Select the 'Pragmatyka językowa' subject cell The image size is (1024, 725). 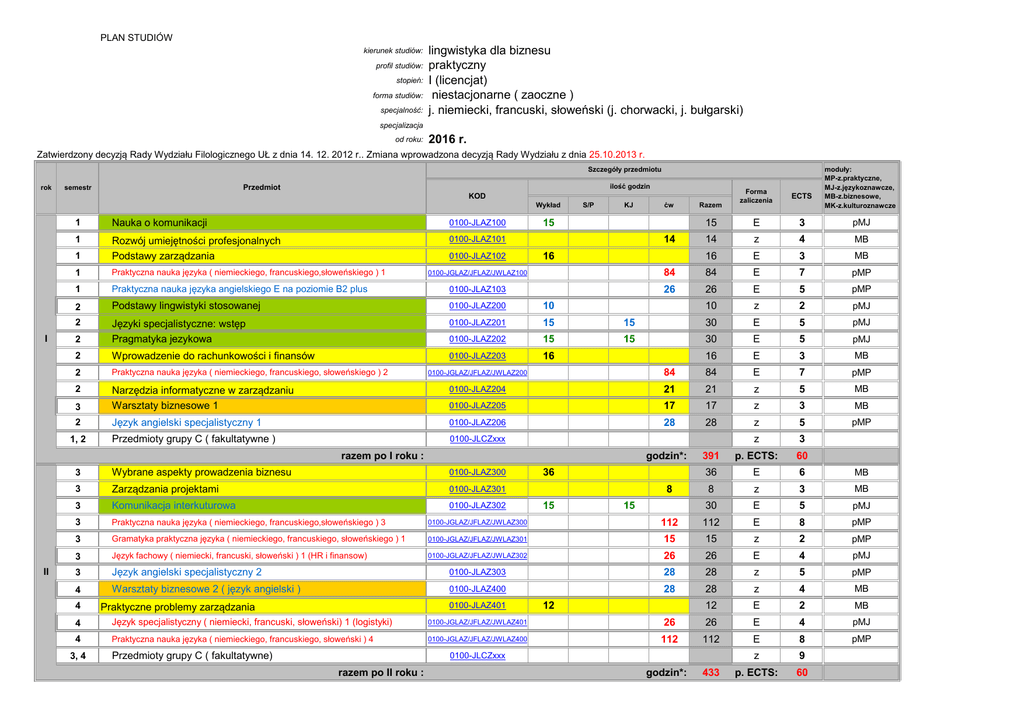point(161,339)
